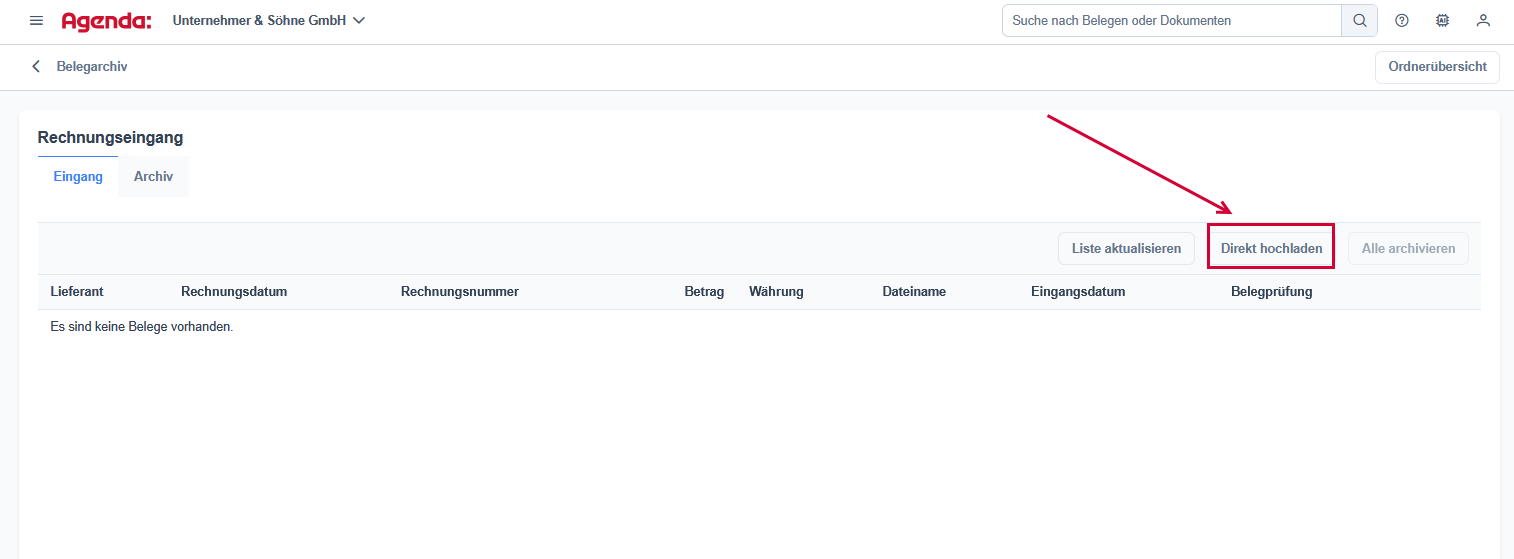Switch to the Eingang tab
Screen dimensions: 1514x559
pos(78,177)
